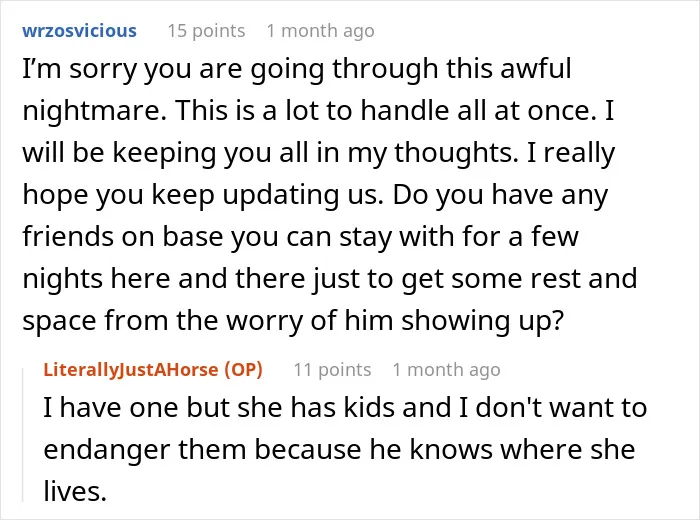The image size is (700, 520).
Task: Visit the LiterallyJustAHorse user profile
Action: click(x=131, y=370)
